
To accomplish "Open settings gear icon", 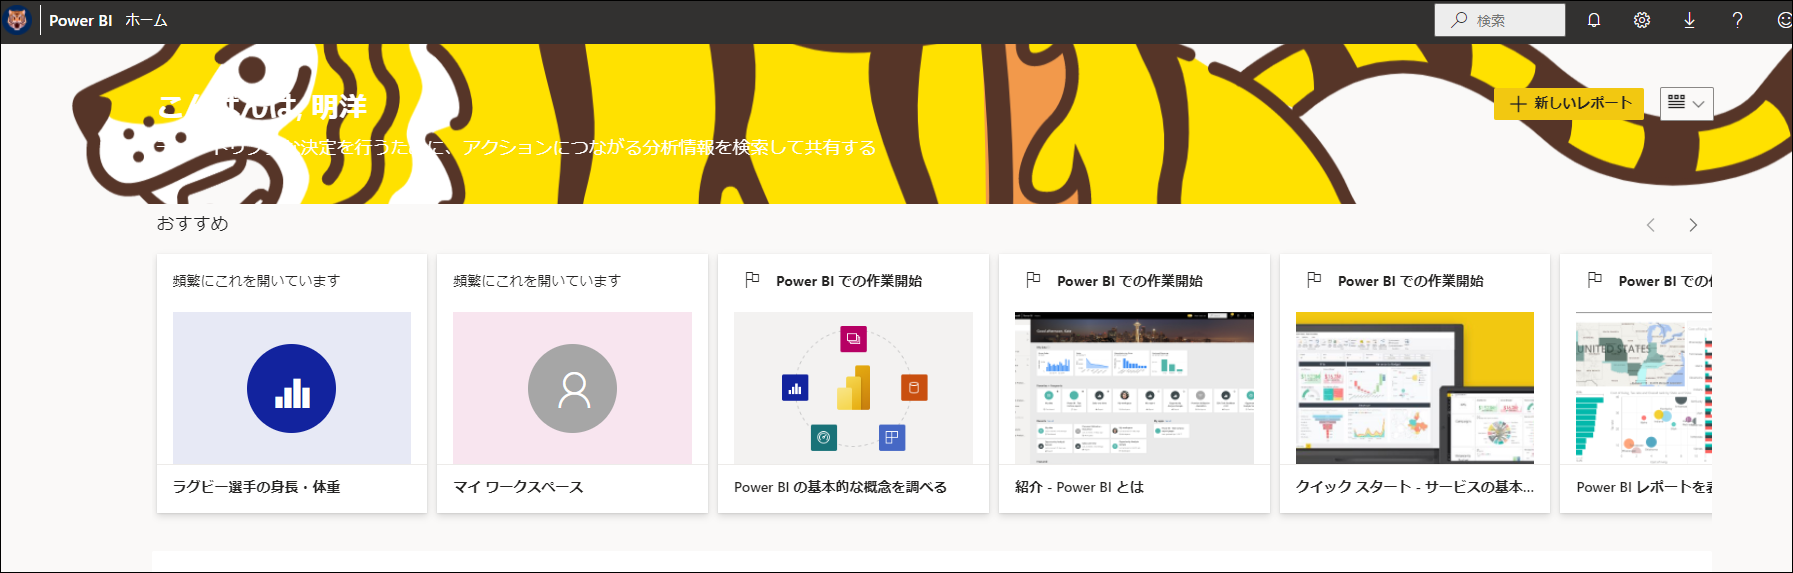I will click(x=1642, y=20).
